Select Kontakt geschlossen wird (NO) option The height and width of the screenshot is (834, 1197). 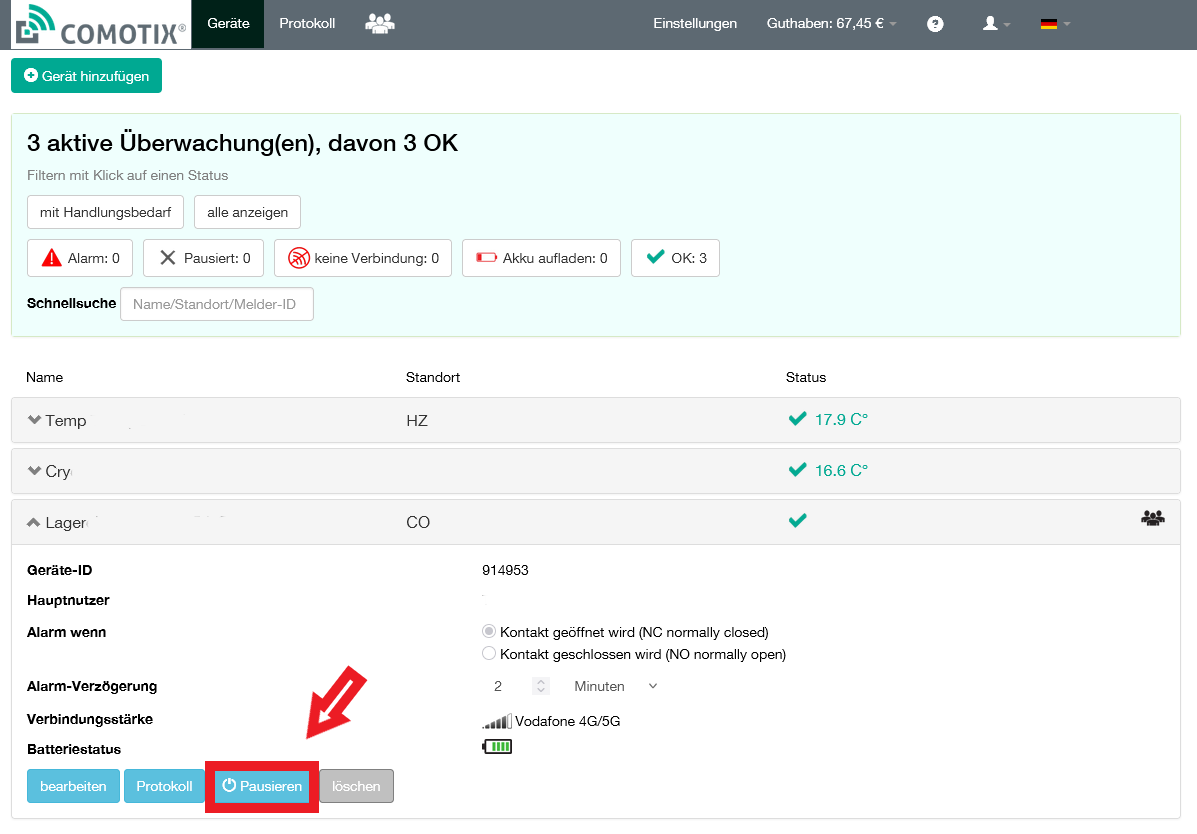[x=489, y=654]
